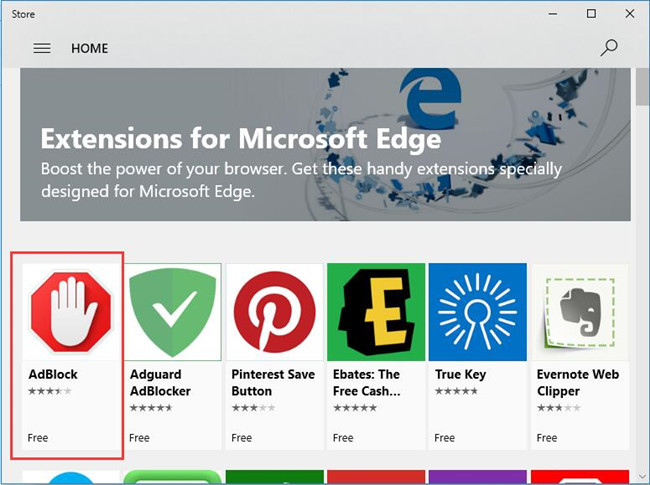
Task: Click the vertical scrollbar thumb
Action: [643, 87]
